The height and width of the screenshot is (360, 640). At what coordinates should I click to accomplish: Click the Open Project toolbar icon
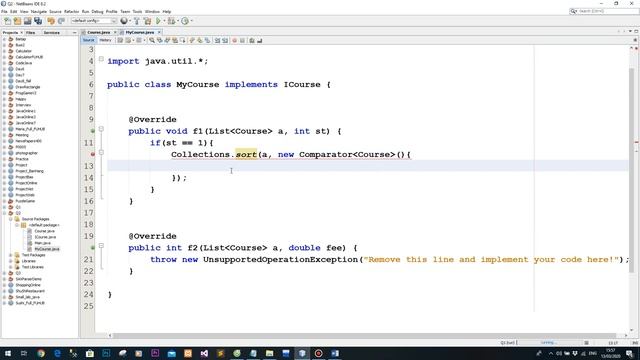27,21
